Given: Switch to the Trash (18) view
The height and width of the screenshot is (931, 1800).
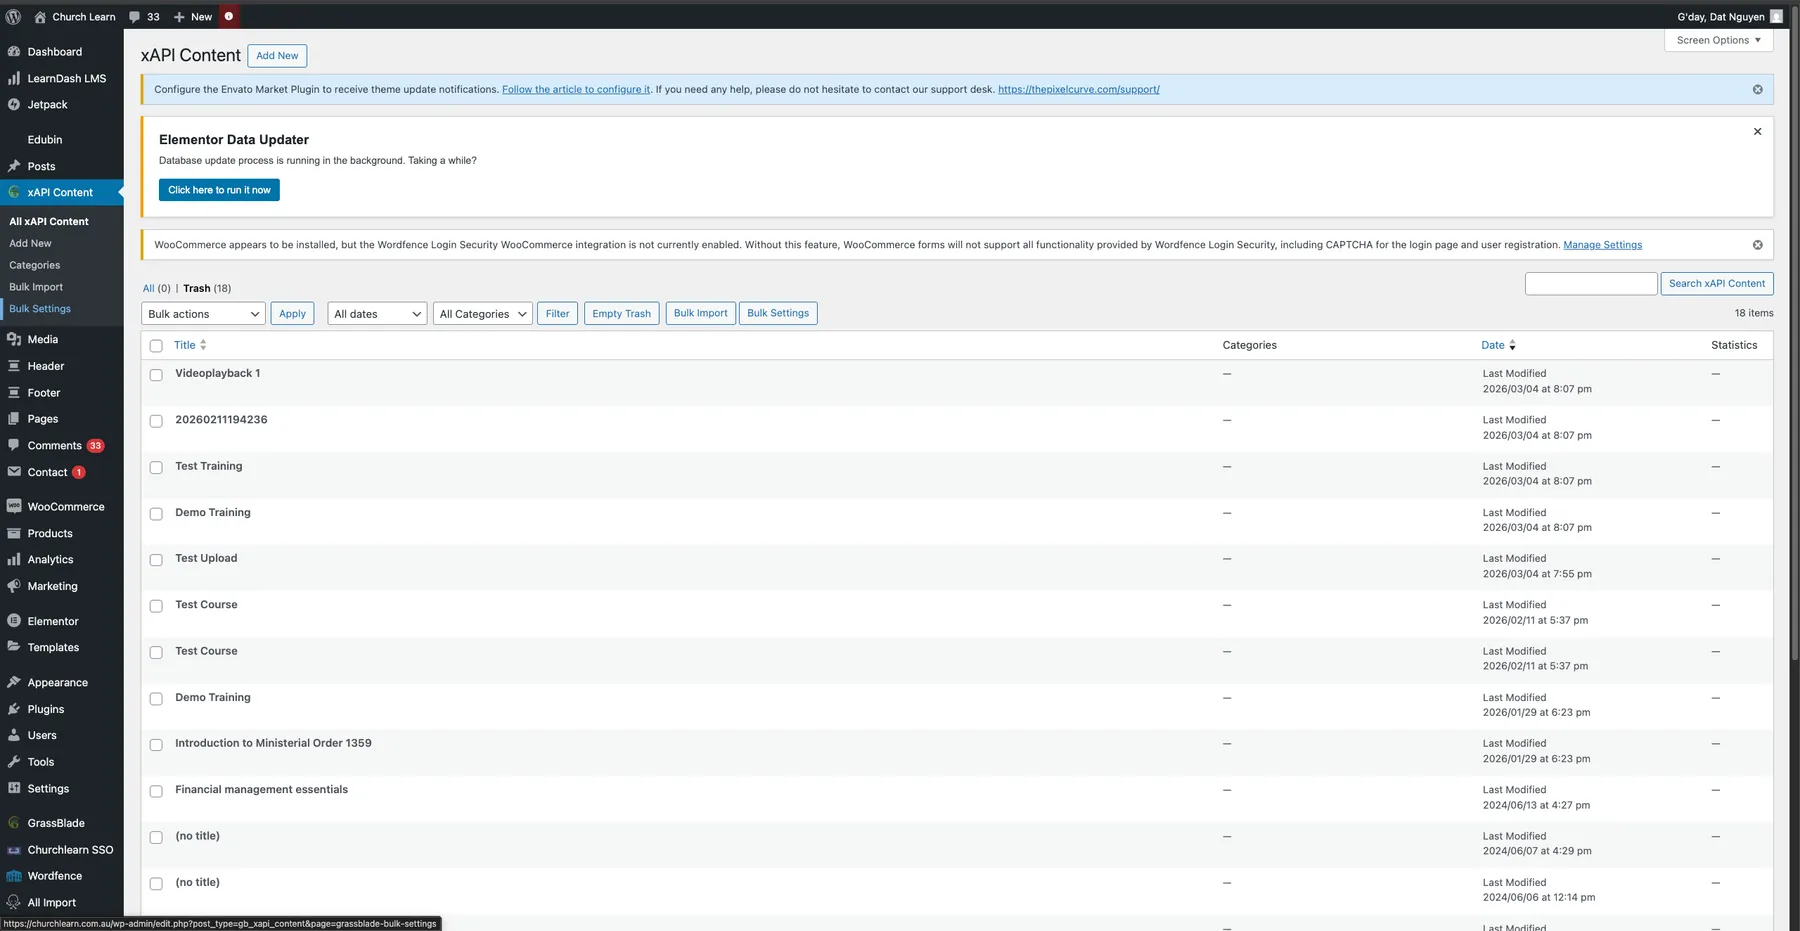Looking at the screenshot, I should coord(207,288).
